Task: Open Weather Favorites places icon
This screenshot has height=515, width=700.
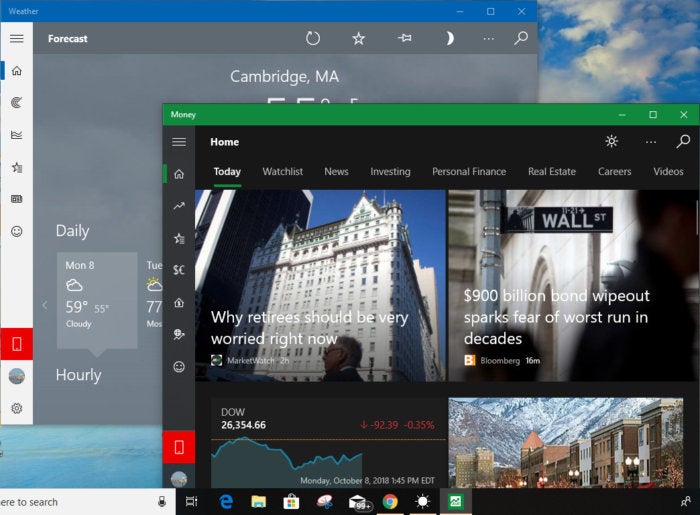Action: click(17, 167)
